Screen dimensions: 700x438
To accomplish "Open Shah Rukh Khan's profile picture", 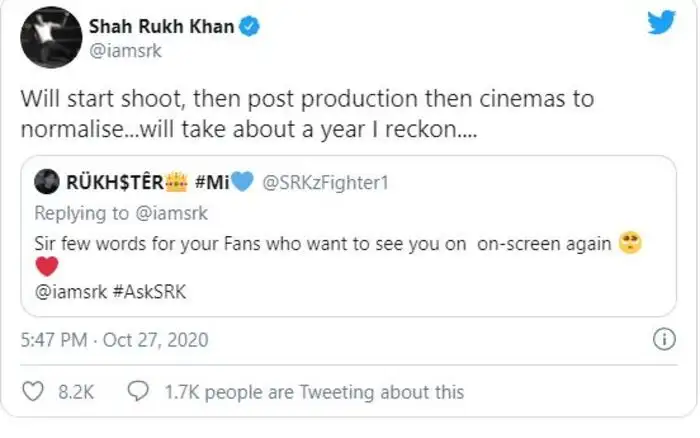I will pos(51,37).
